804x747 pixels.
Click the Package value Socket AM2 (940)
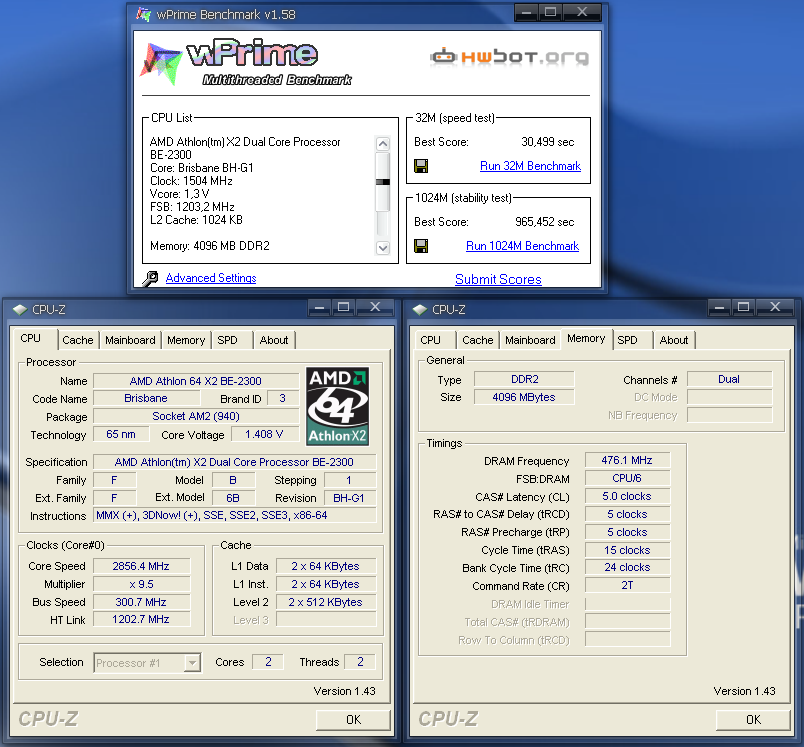[196, 416]
